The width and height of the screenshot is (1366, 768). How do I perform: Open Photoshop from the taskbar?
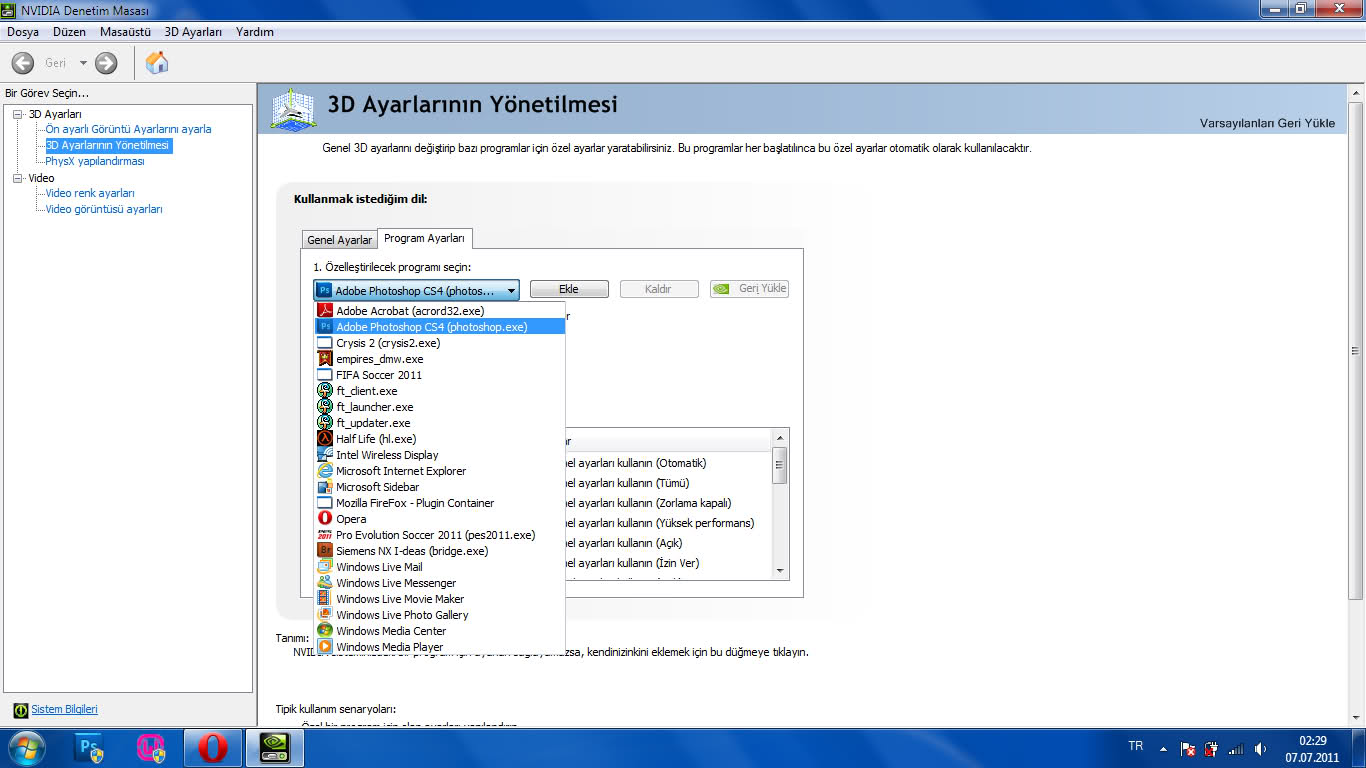coord(89,747)
